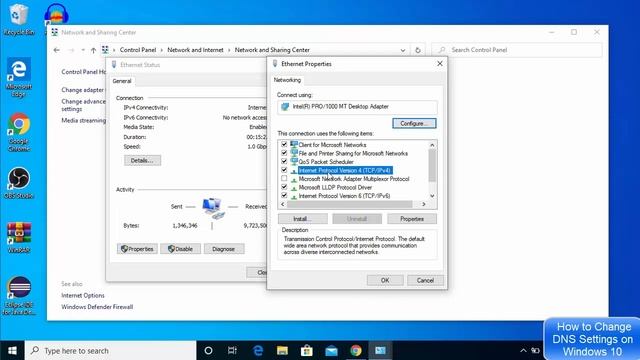The image size is (640, 360).
Task: Open Internet Options link
Action: (x=83, y=295)
